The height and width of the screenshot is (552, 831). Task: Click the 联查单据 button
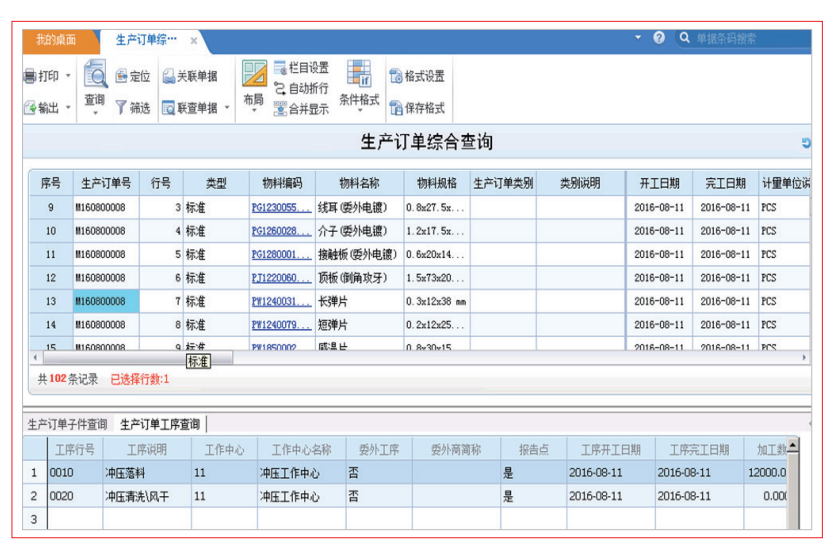pos(190,108)
